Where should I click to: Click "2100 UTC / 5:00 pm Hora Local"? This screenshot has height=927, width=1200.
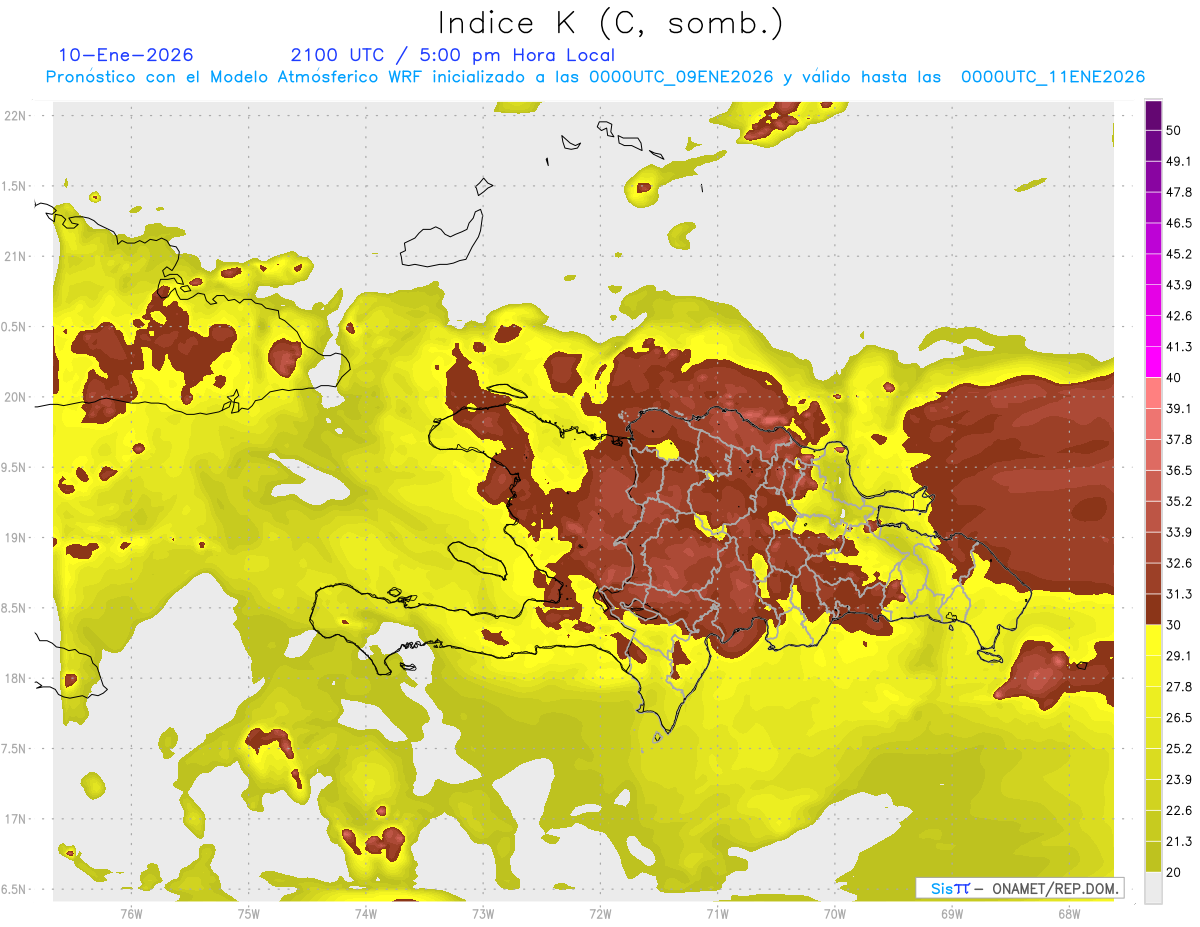(453, 55)
